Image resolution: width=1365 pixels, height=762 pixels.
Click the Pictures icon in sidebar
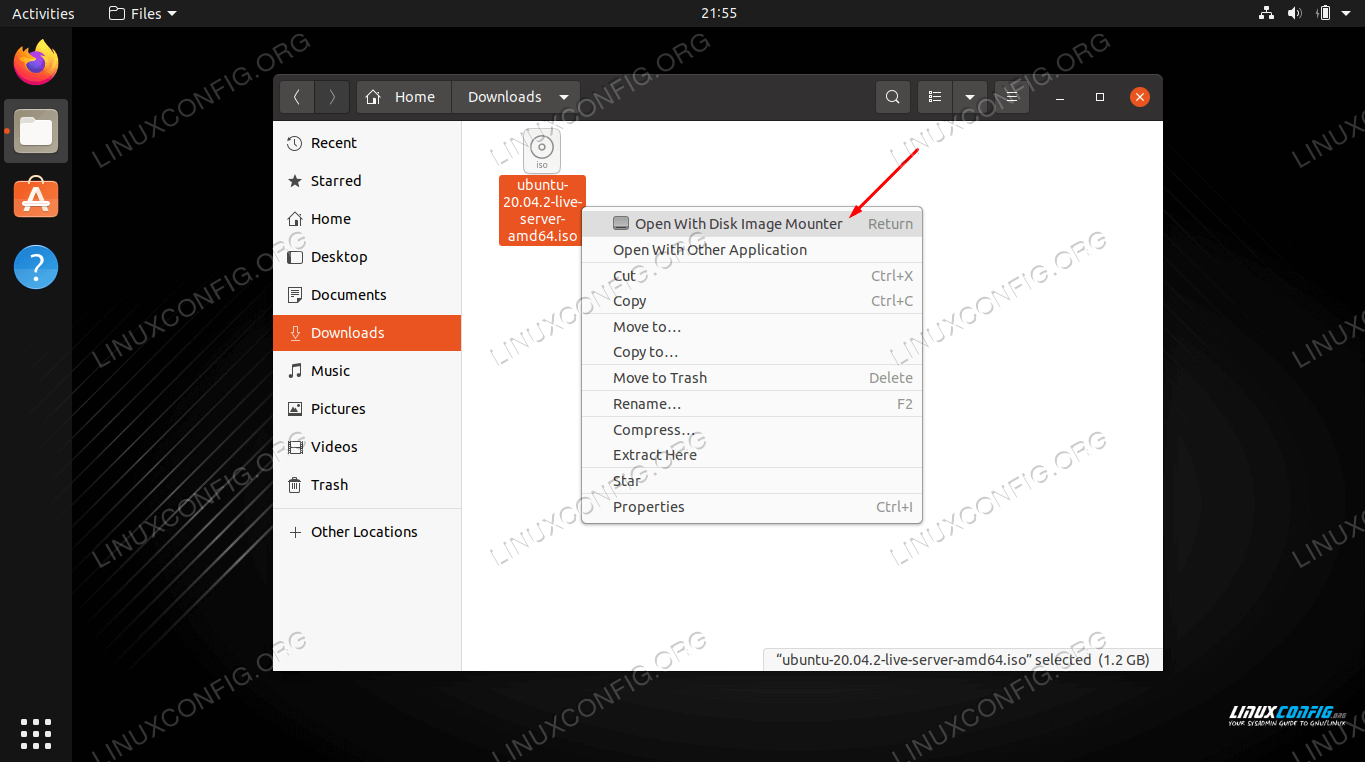295,409
